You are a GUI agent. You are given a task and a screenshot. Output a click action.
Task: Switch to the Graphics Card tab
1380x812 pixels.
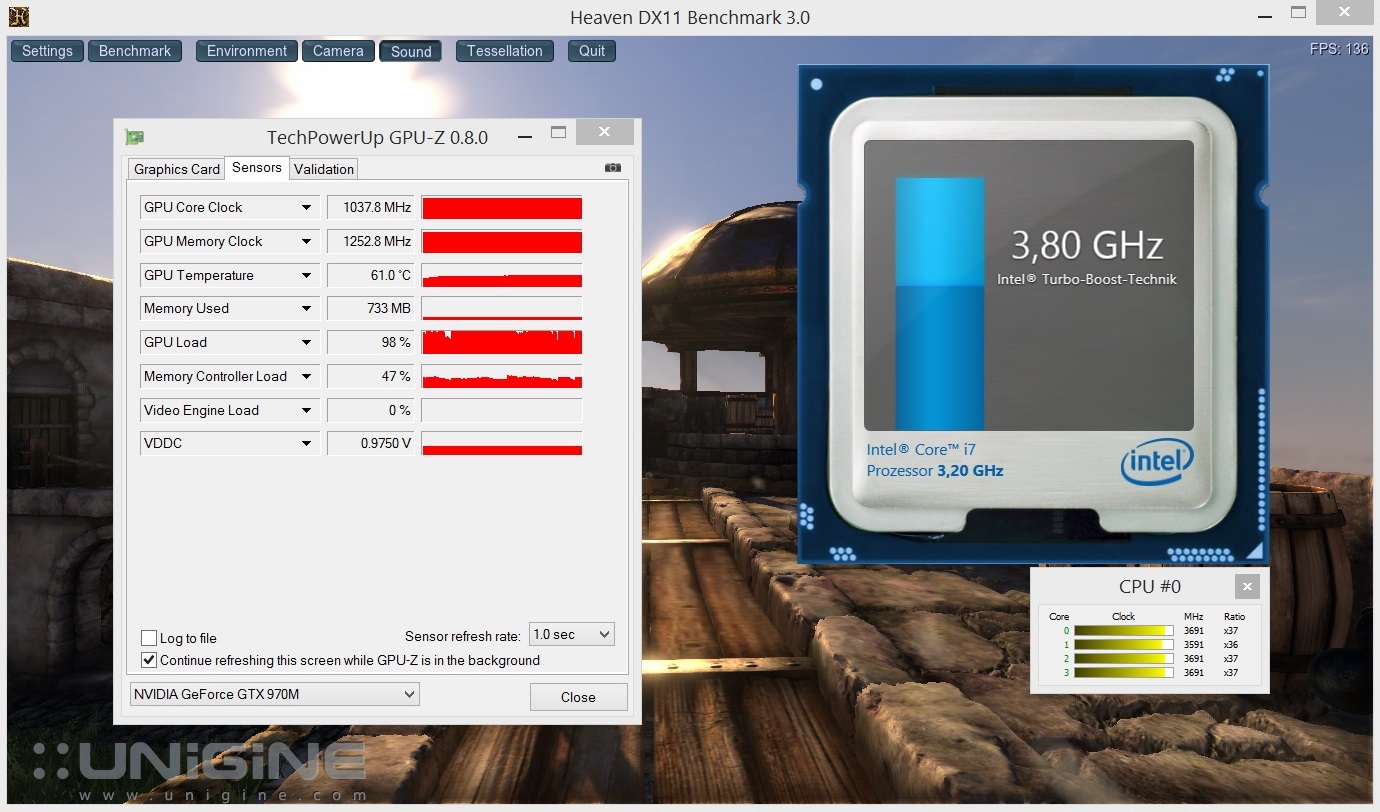click(x=177, y=169)
